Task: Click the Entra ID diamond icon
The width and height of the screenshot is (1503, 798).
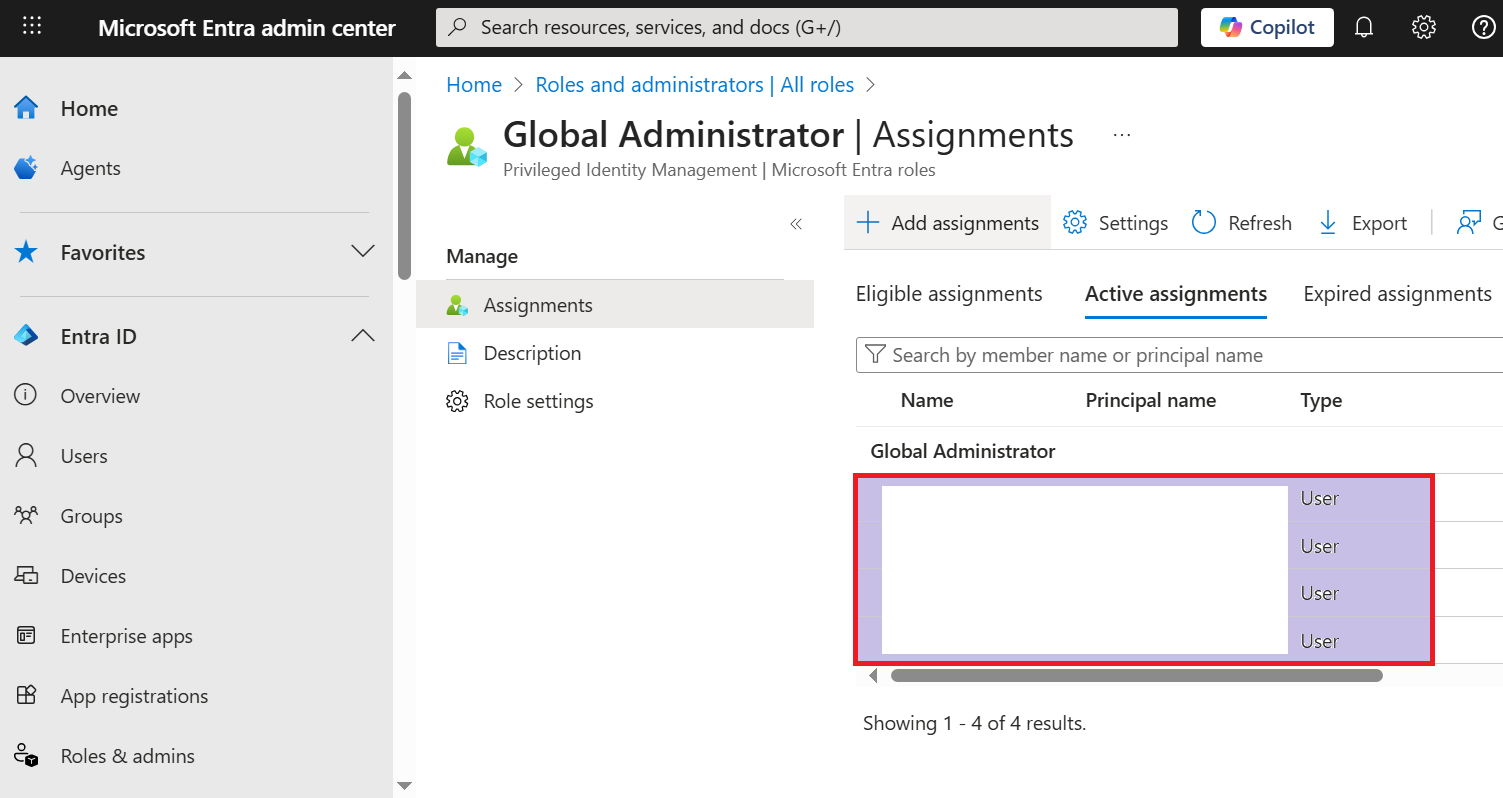Action: click(26, 336)
